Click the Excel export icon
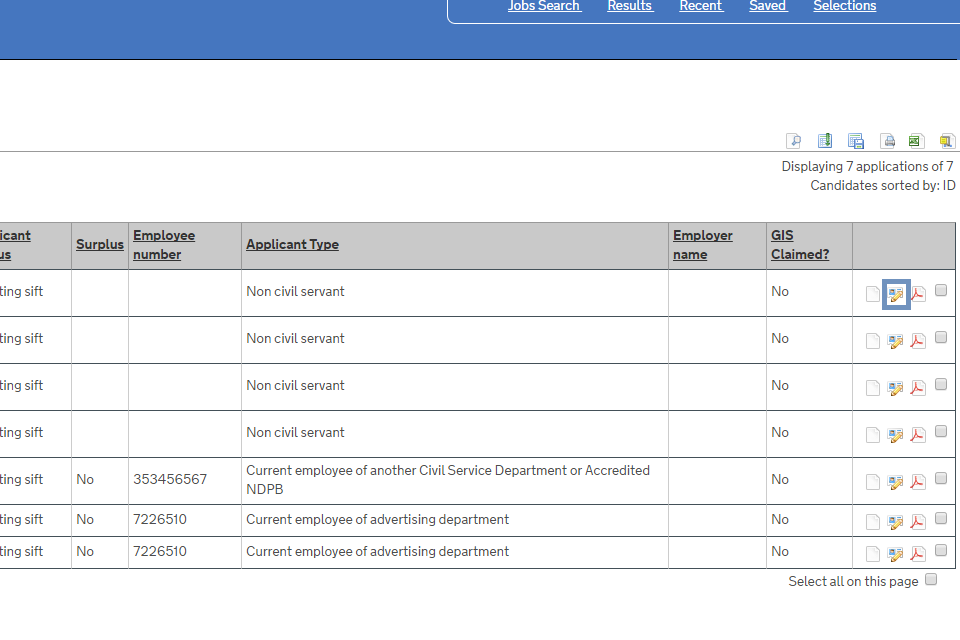Screen dimensions: 960x640 point(915,141)
